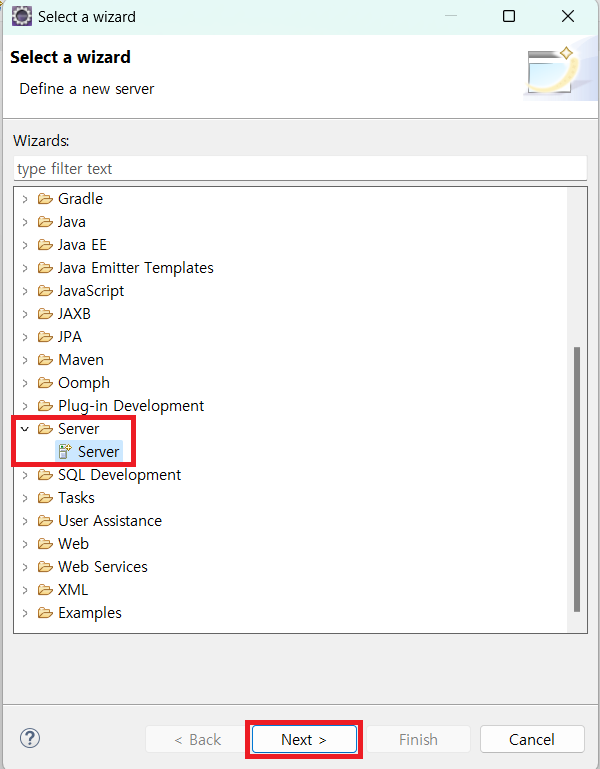Expand the Plug-in Development category
The image size is (600, 769).
pyautogui.click(x=25, y=406)
